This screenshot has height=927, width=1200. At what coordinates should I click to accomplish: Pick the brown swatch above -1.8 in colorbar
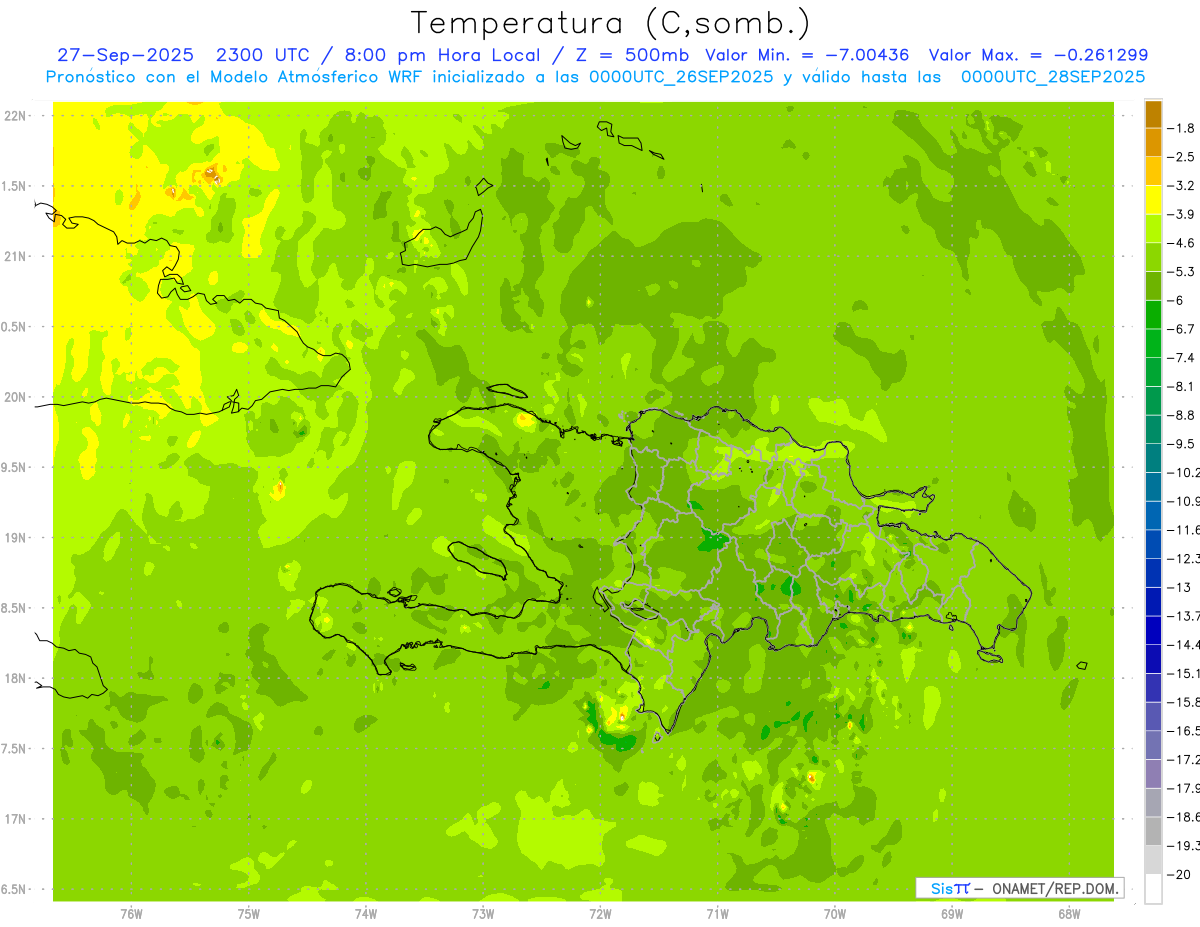(x=1153, y=114)
